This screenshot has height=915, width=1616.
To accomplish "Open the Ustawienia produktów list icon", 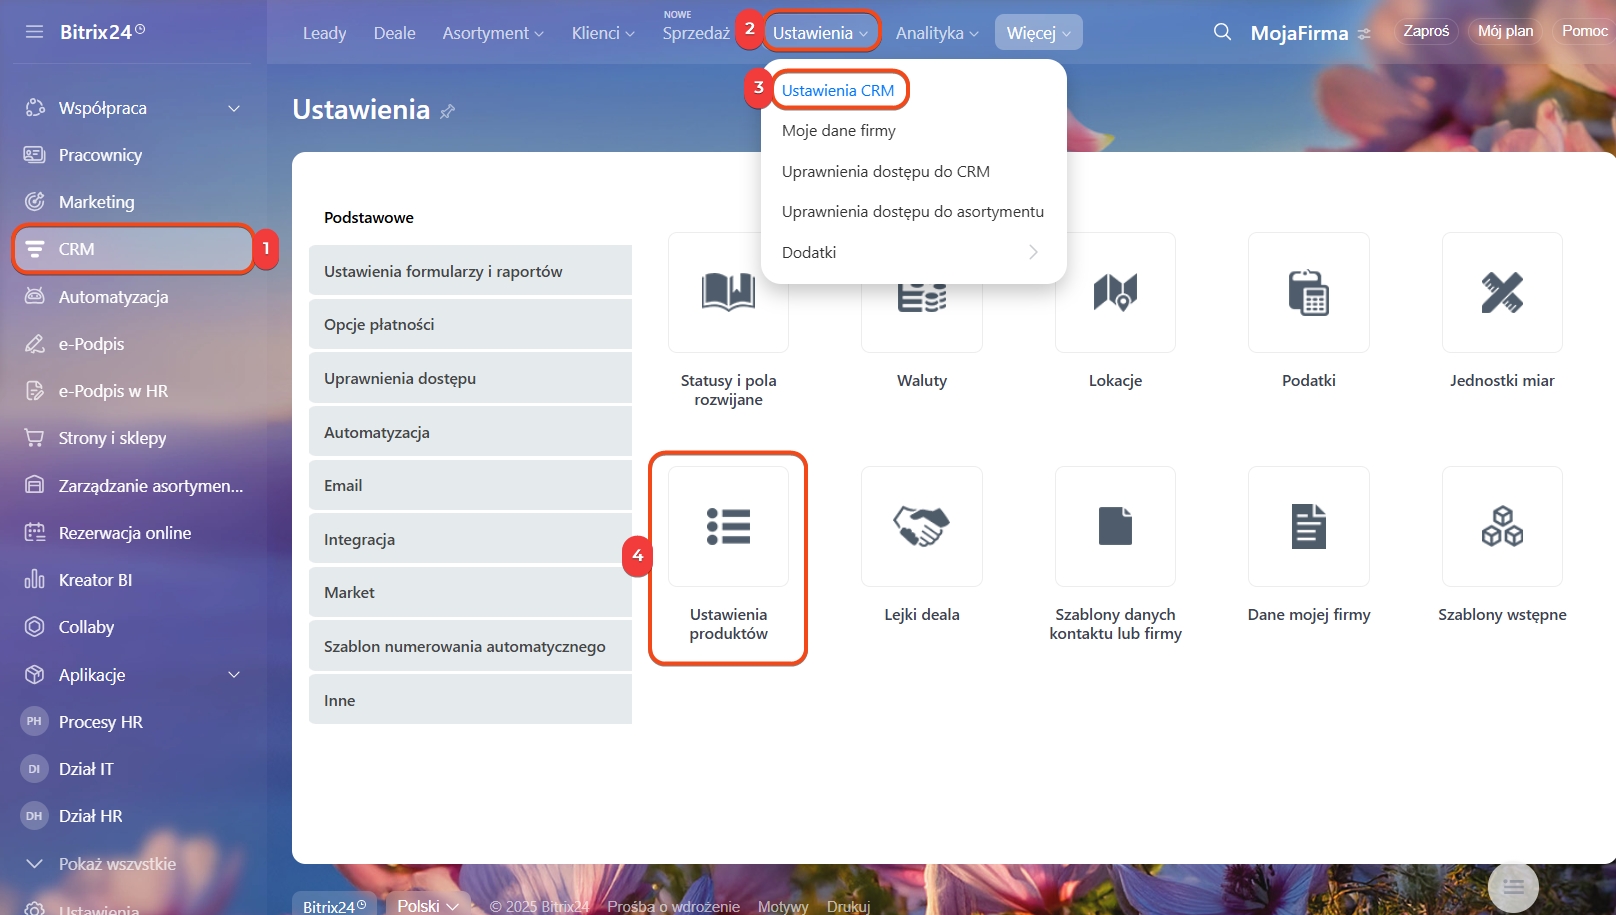I will pos(728,526).
